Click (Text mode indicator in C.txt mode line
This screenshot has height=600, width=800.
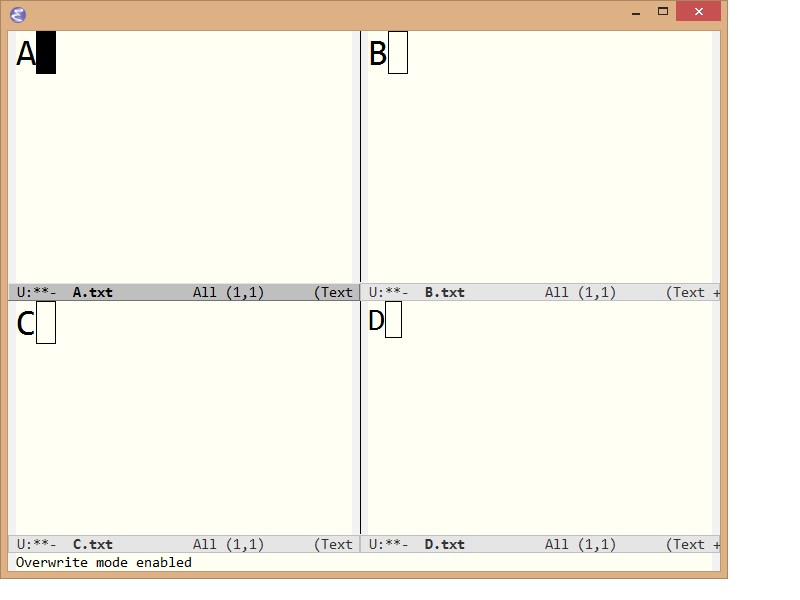(x=333, y=544)
